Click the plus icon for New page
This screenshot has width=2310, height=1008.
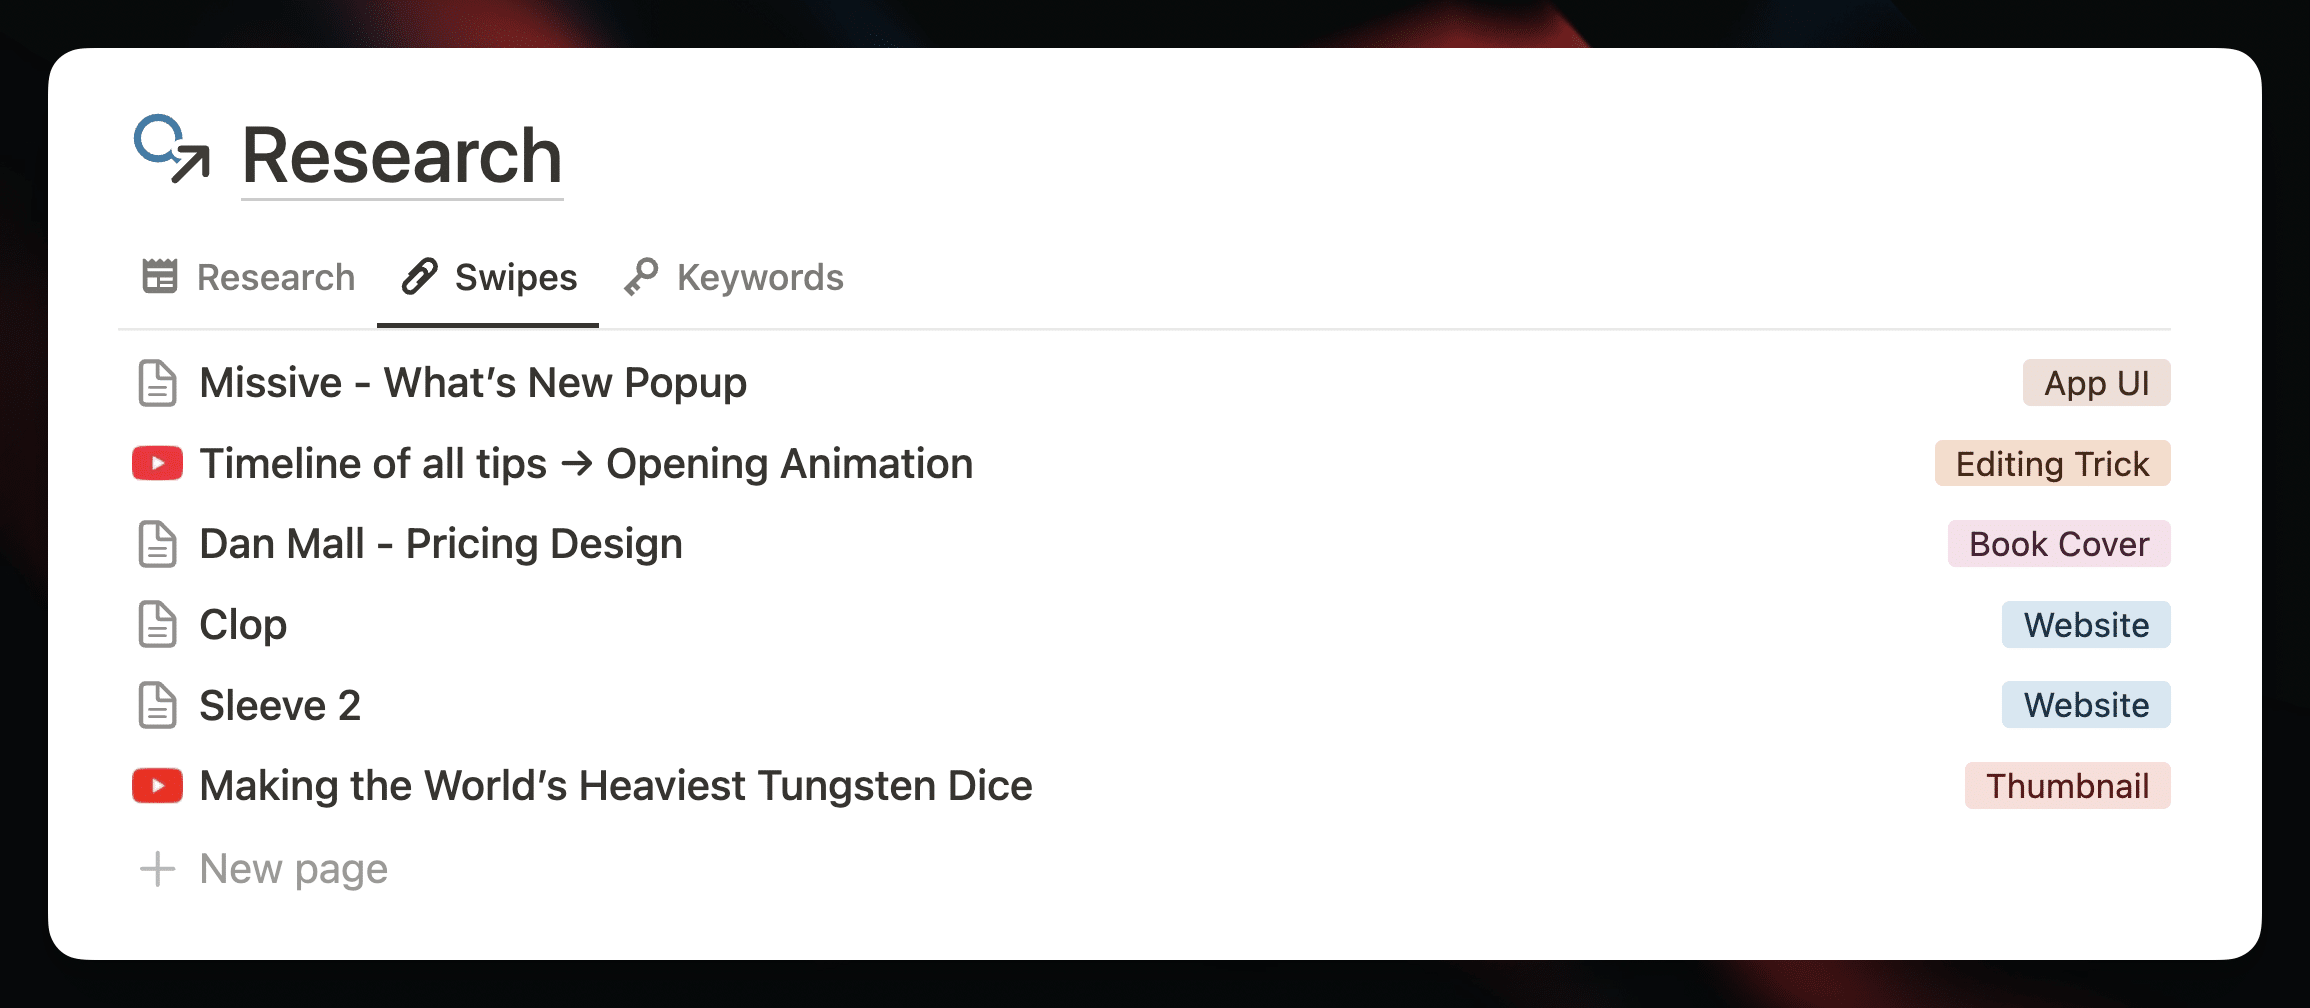(158, 869)
